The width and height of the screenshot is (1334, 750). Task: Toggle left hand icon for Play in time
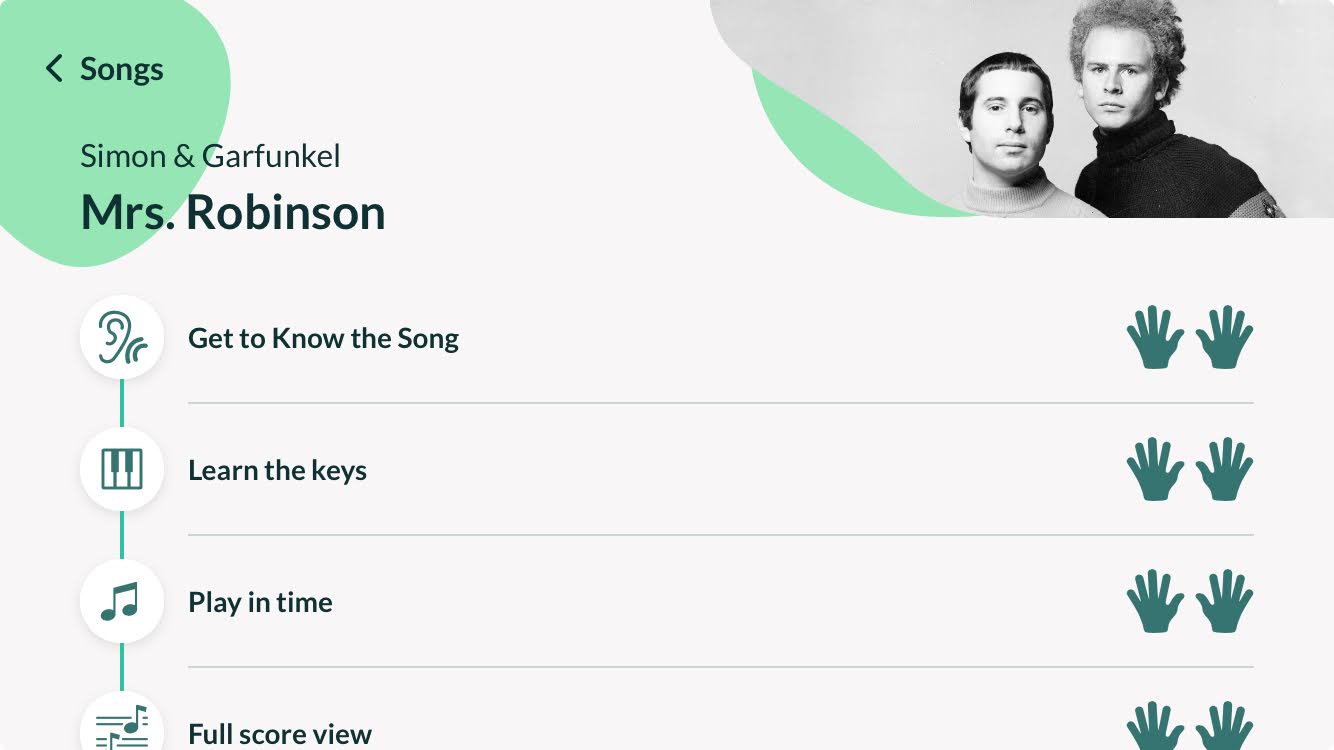point(1155,601)
